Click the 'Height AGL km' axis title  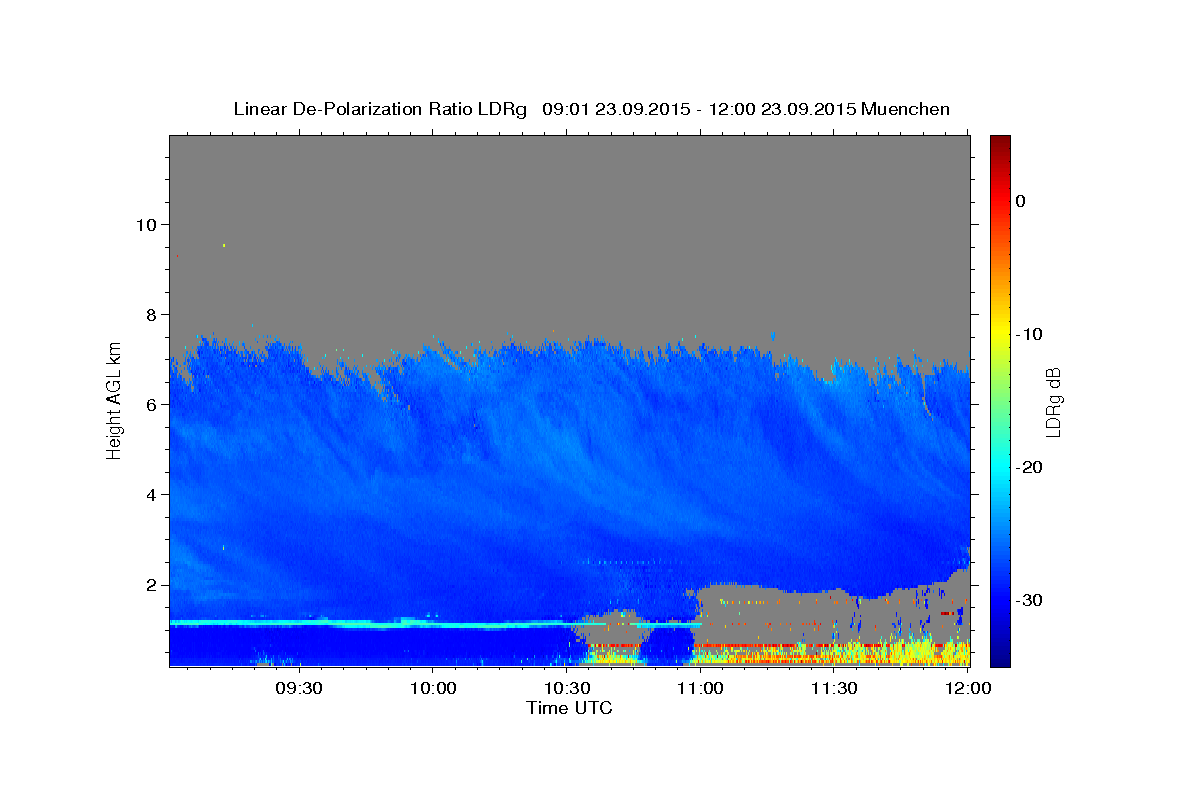pos(114,400)
